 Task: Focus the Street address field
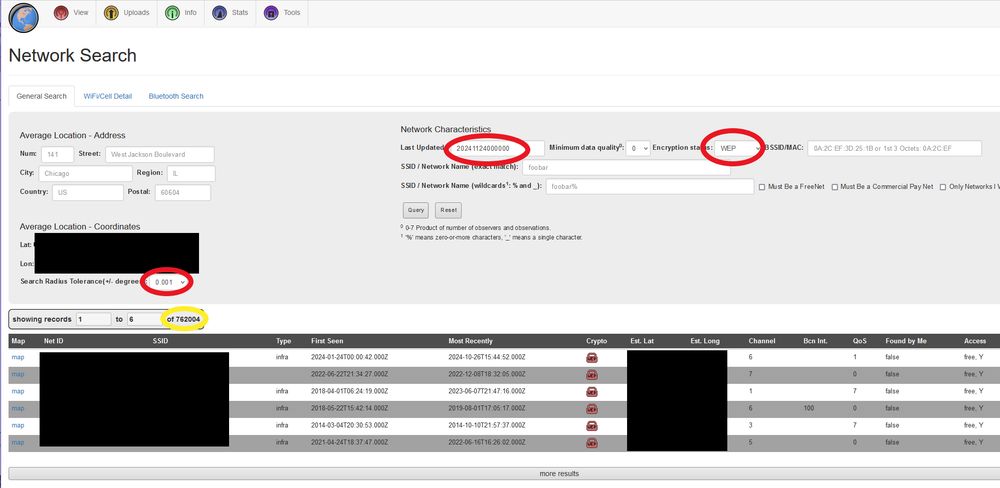159,154
